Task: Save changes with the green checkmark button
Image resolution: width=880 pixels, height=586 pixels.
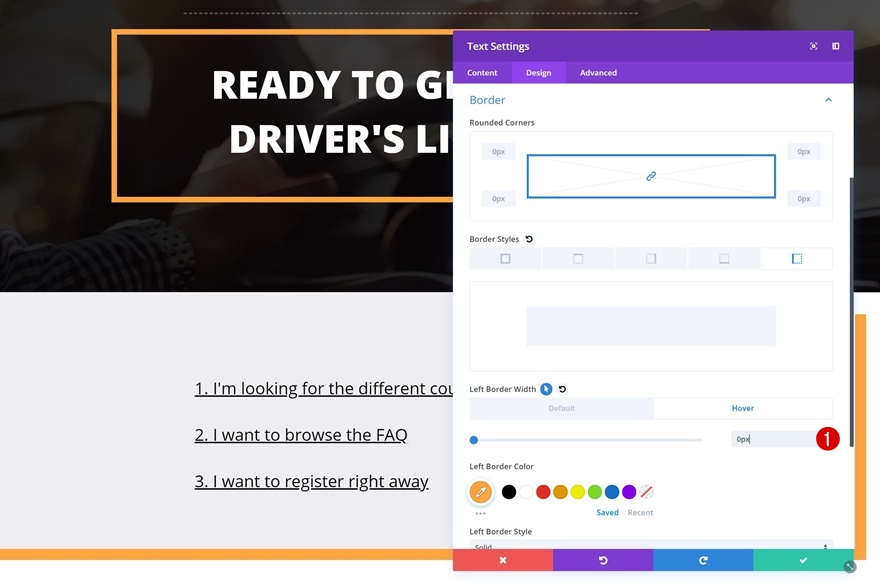Action: pyautogui.click(x=803, y=560)
